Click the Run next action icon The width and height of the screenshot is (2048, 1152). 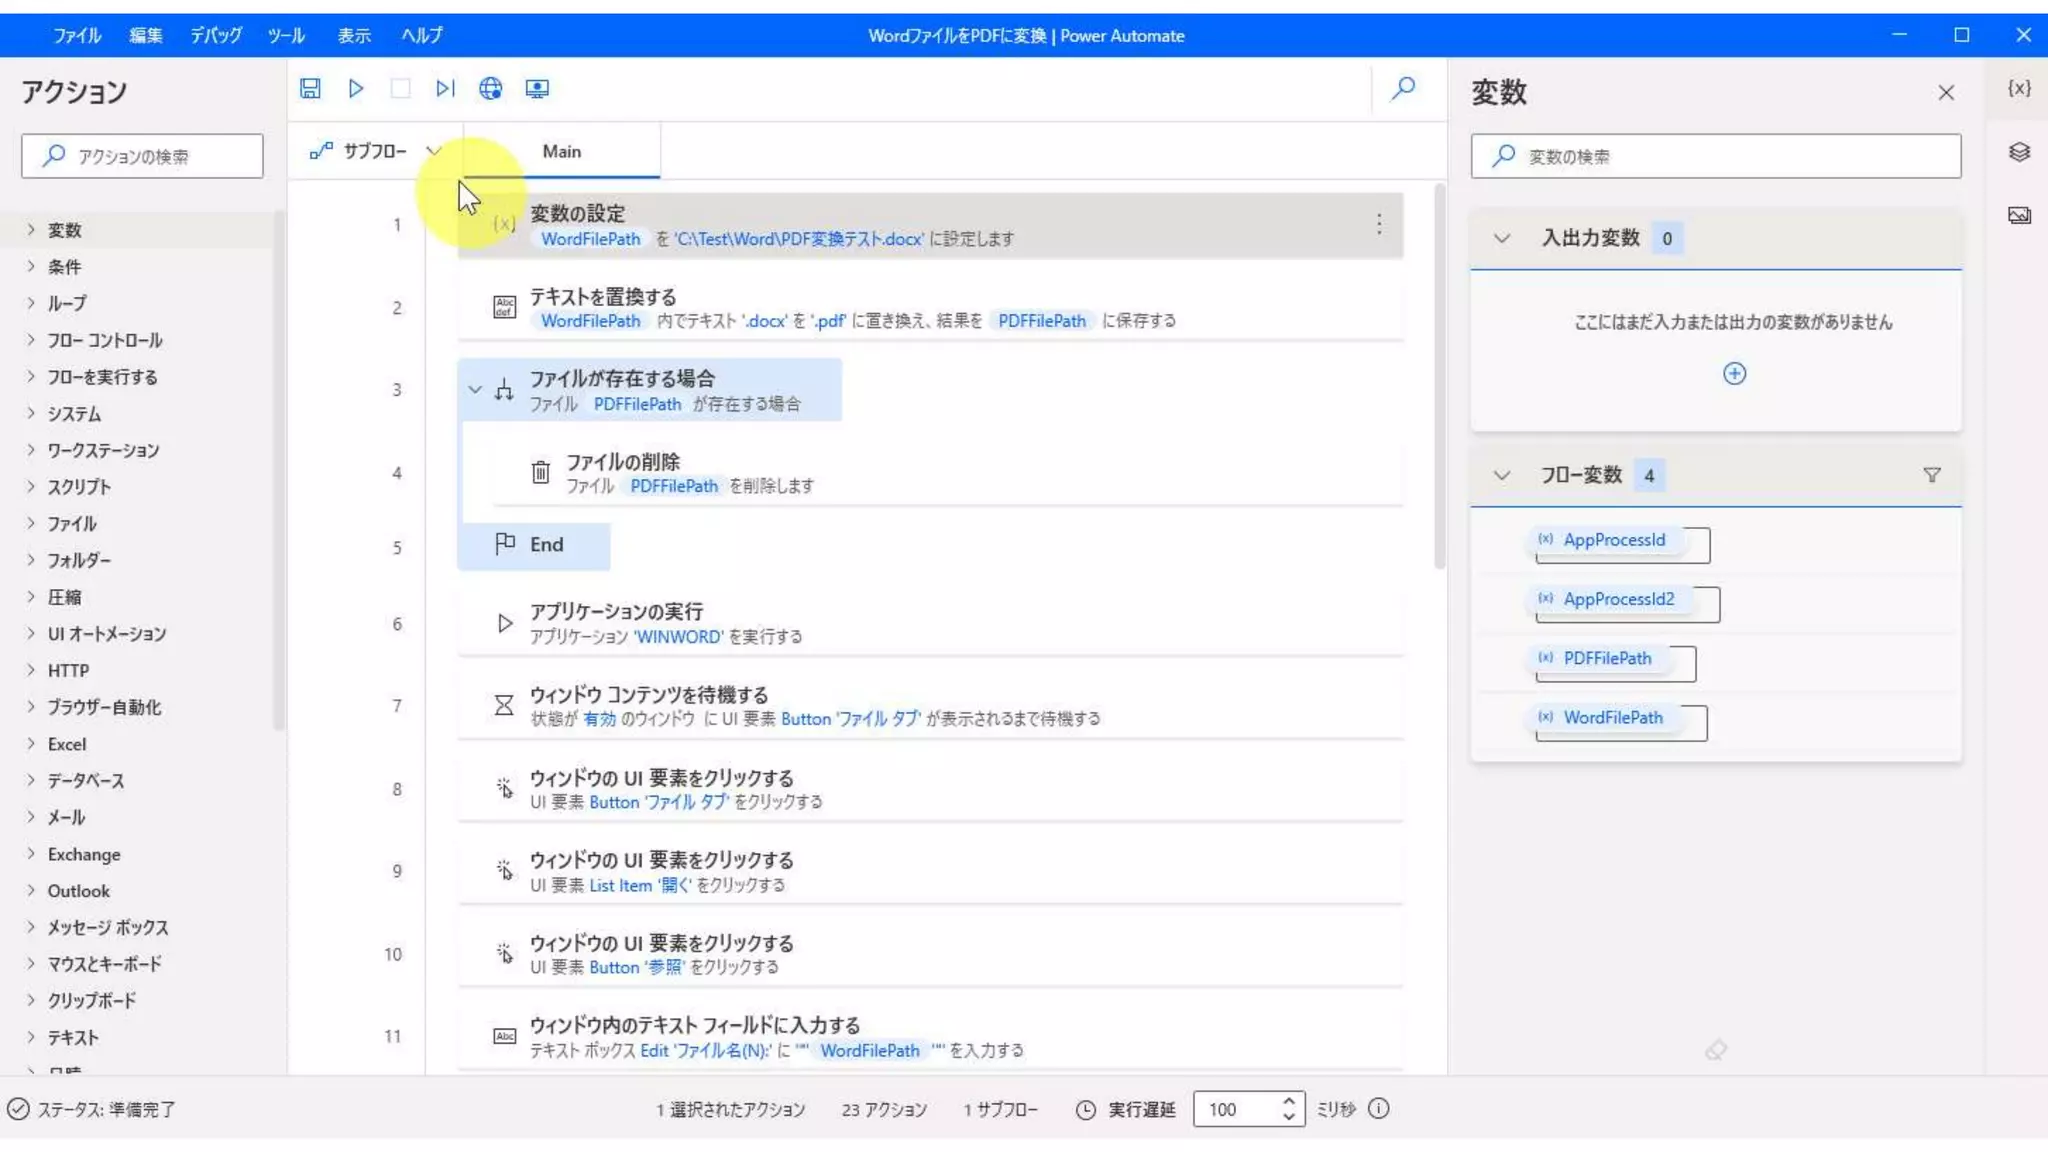click(445, 88)
